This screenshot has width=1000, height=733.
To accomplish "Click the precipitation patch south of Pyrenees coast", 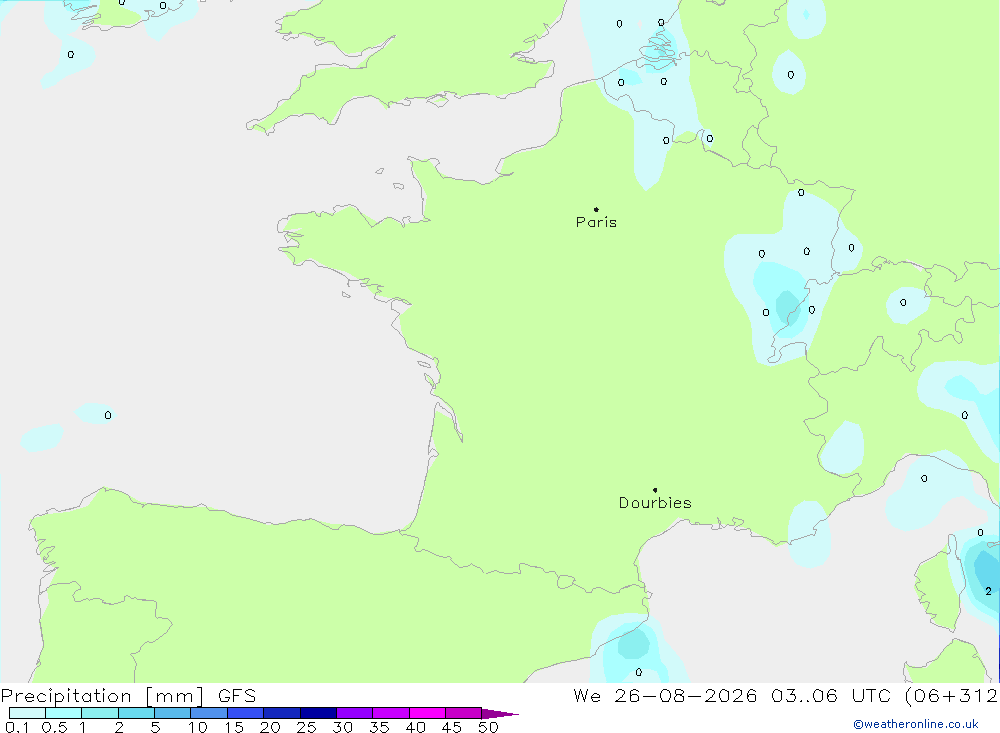I will [633, 644].
